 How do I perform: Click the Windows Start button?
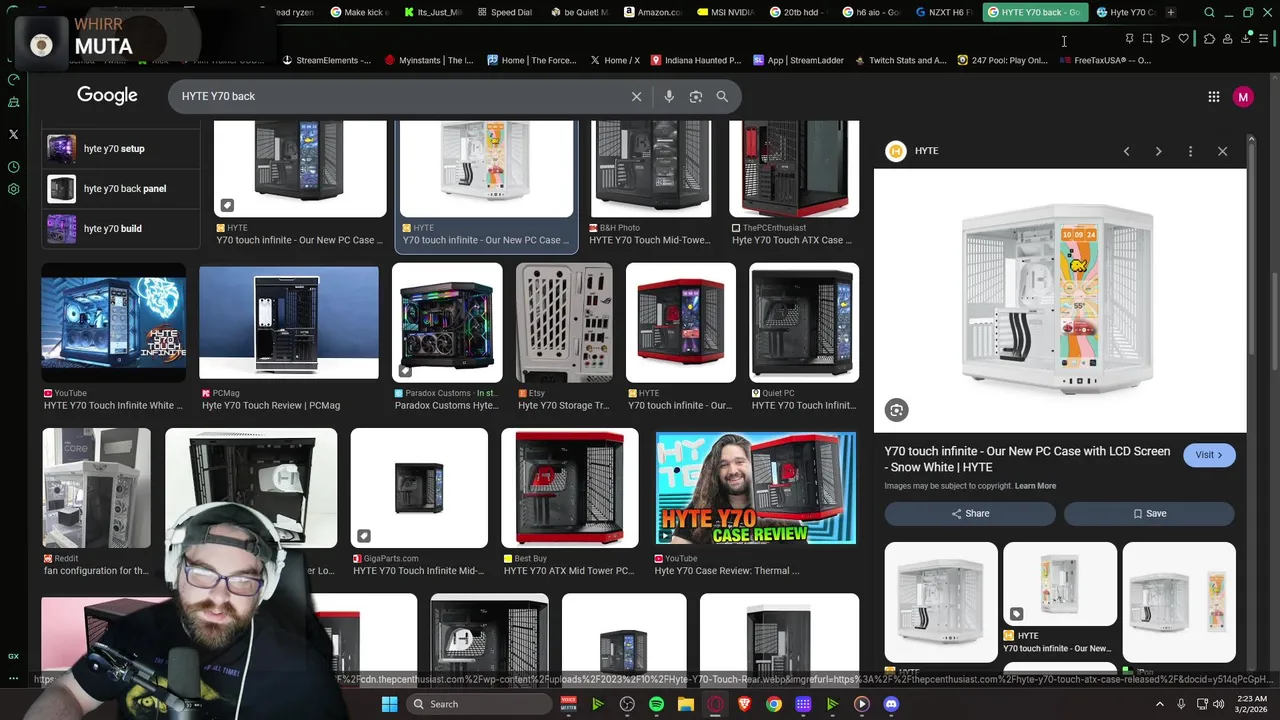389,704
